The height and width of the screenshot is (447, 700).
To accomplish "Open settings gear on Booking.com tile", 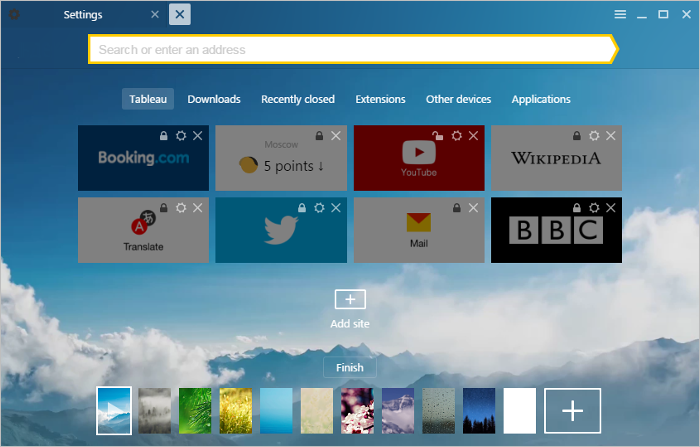I will (x=181, y=136).
